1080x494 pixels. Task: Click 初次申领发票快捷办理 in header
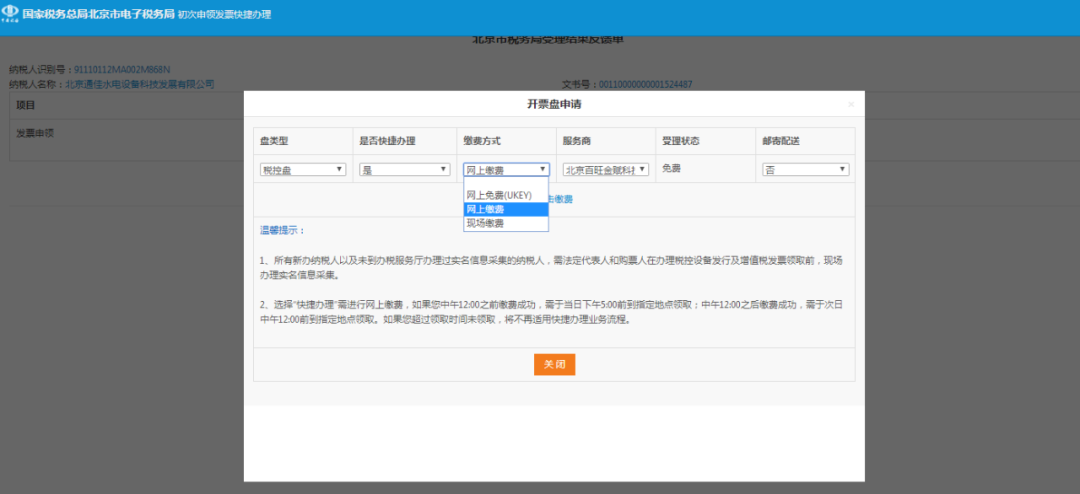click(x=224, y=15)
